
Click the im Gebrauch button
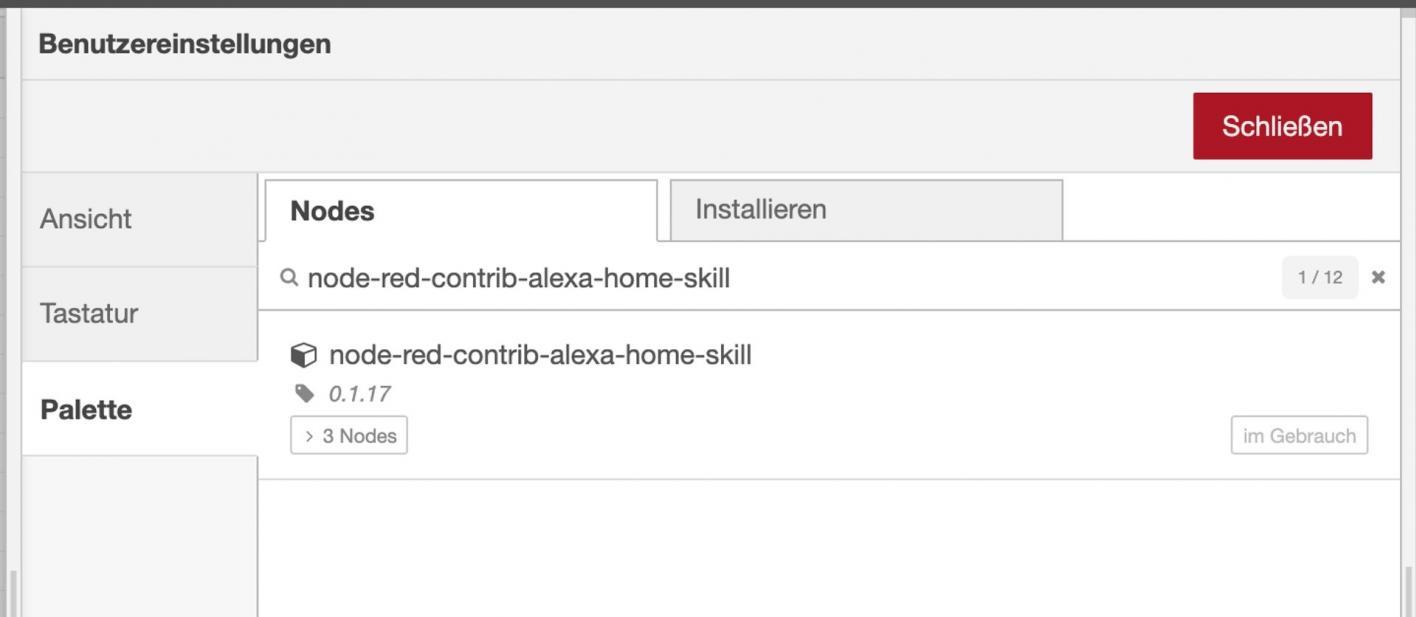(1298, 434)
